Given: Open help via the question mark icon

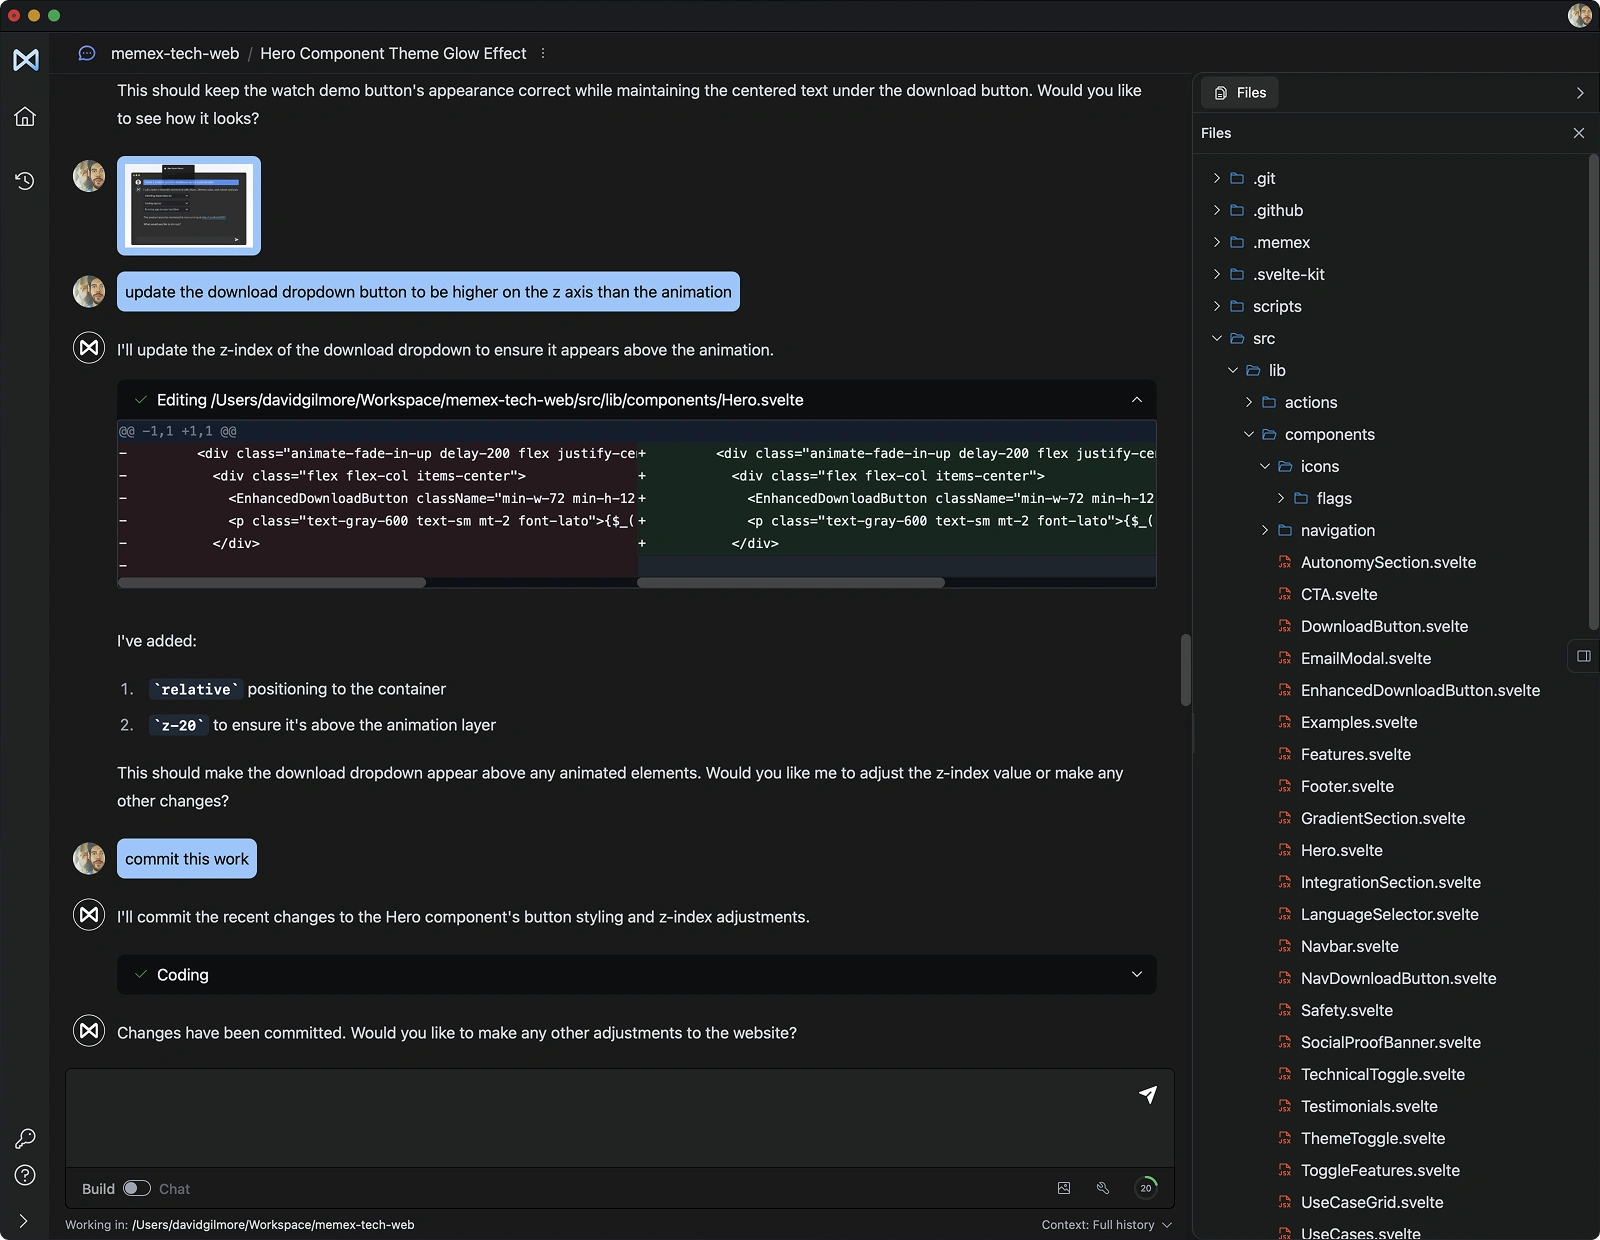Looking at the screenshot, I should point(25,1175).
